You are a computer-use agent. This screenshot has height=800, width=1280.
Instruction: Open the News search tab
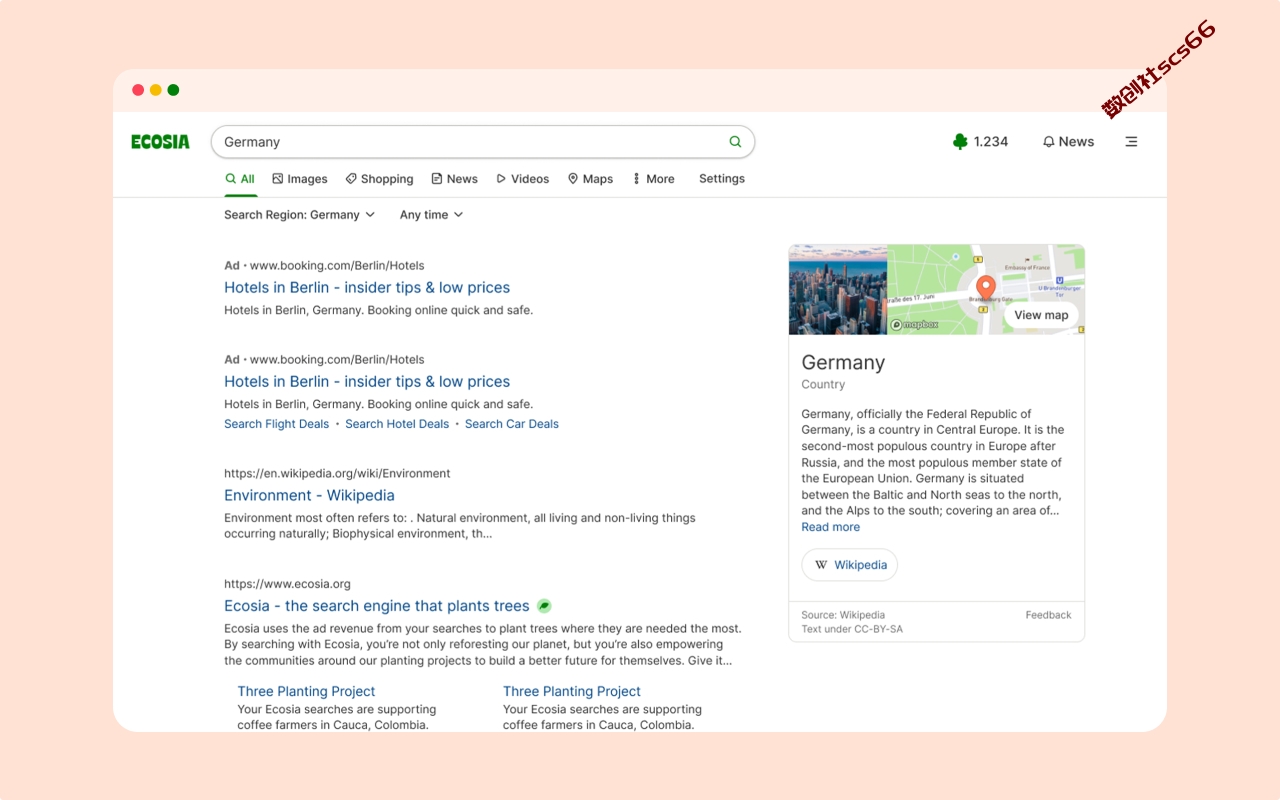(x=455, y=179)
